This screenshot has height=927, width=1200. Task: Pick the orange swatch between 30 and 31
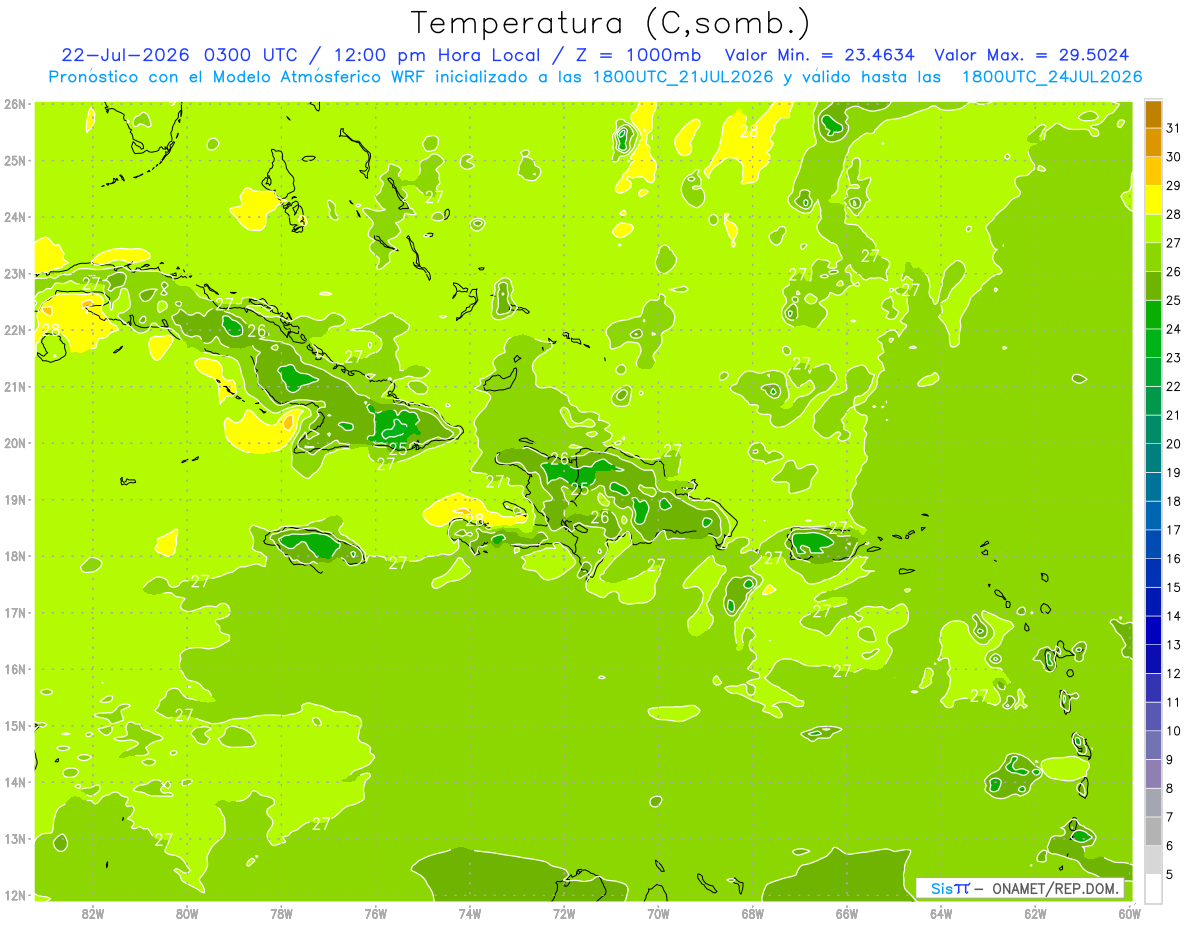1153,143
